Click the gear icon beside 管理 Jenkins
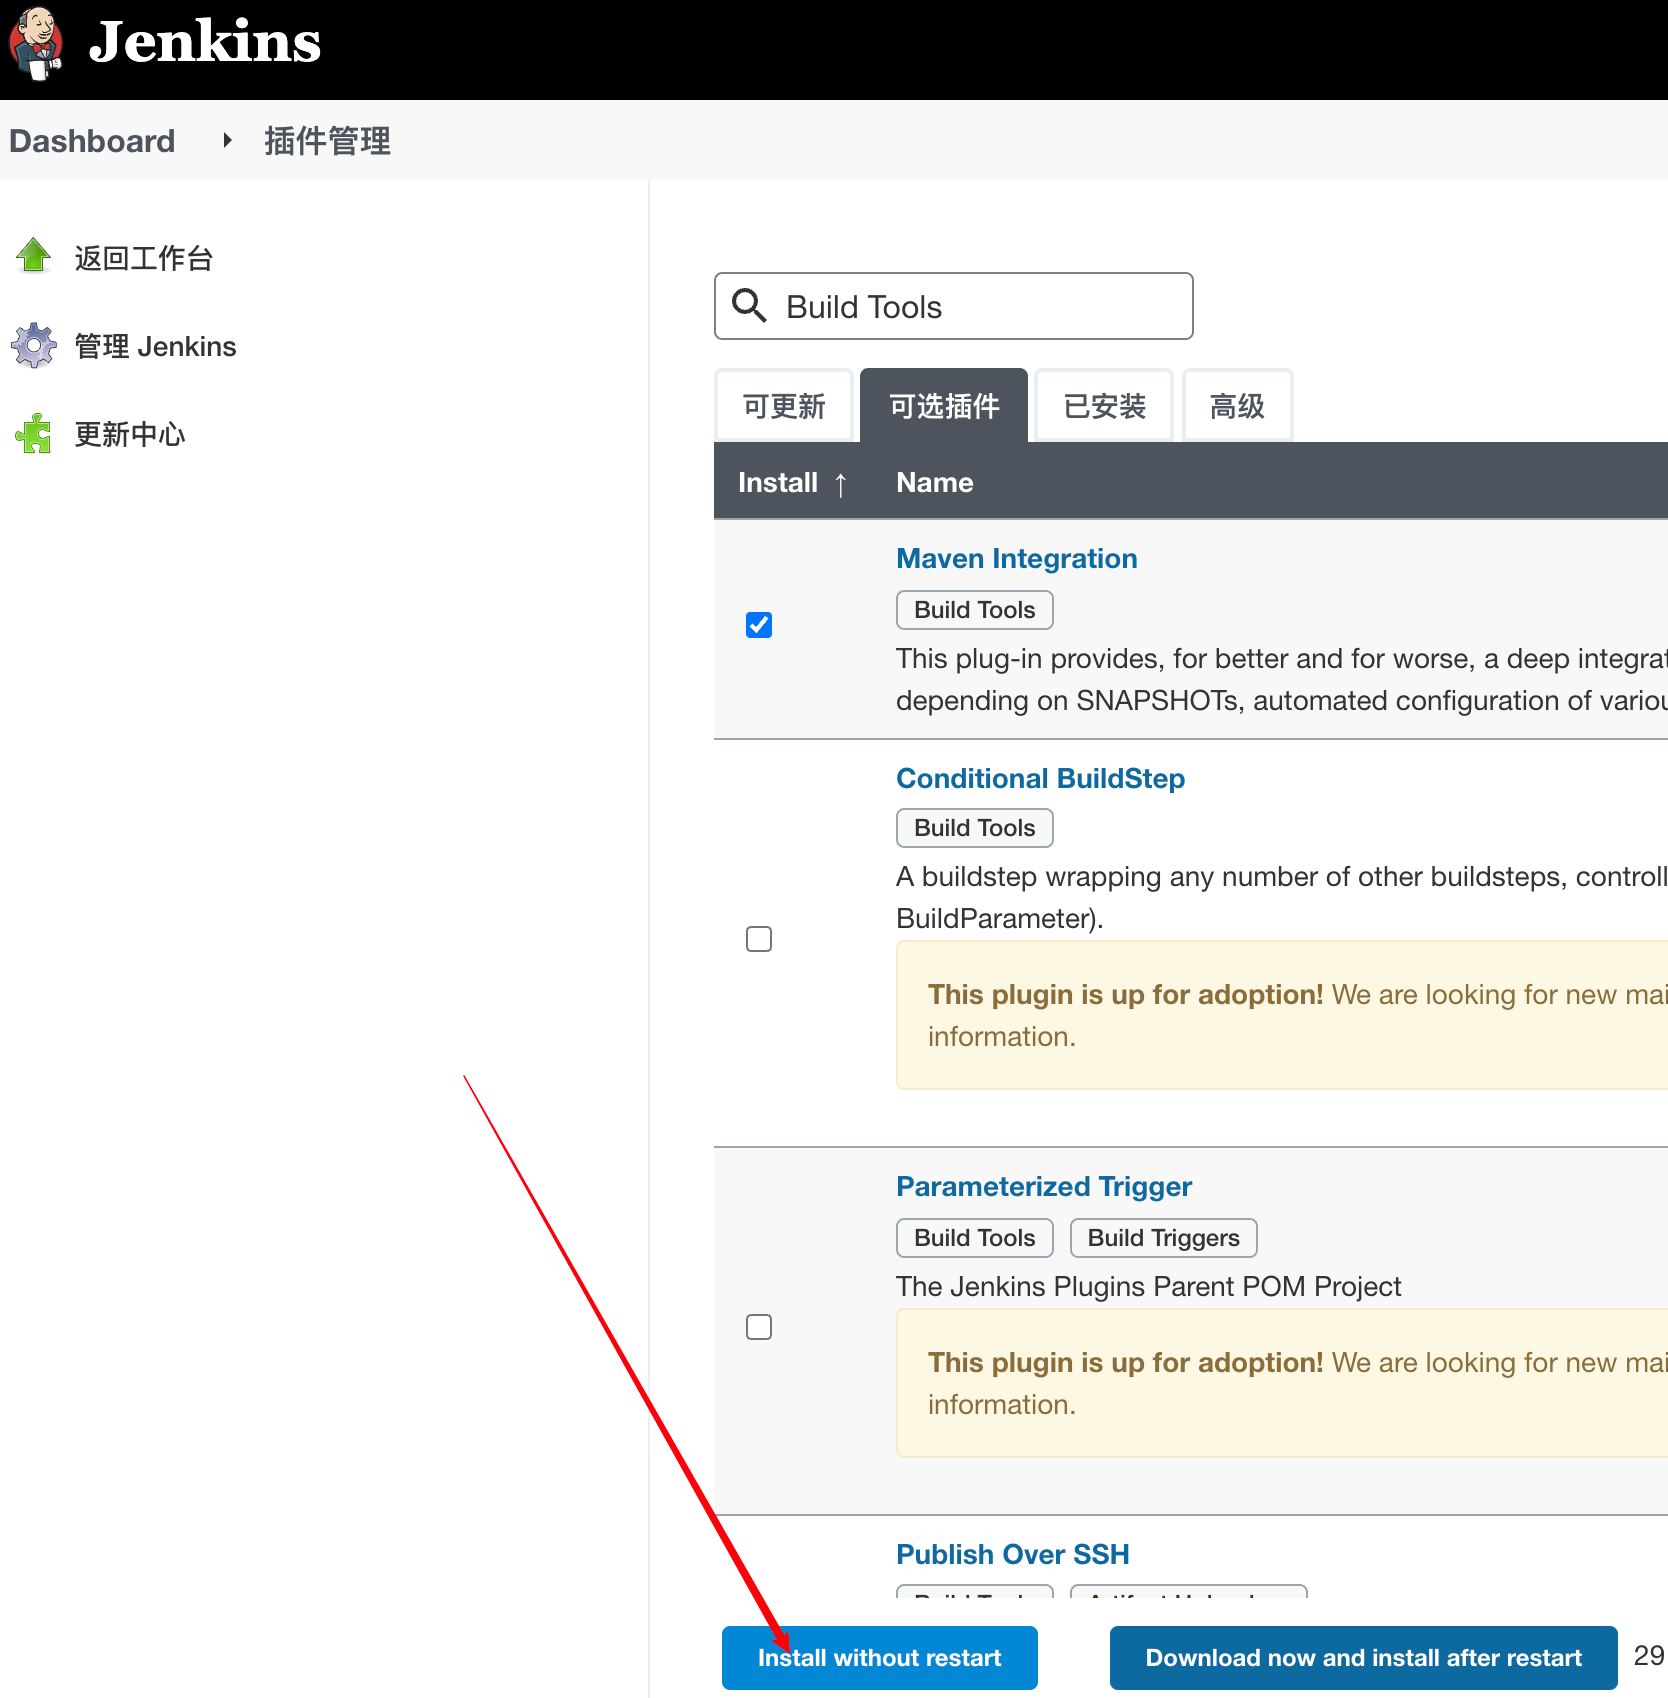Viewport: 1668px width, 1698px height. point(34,345)
